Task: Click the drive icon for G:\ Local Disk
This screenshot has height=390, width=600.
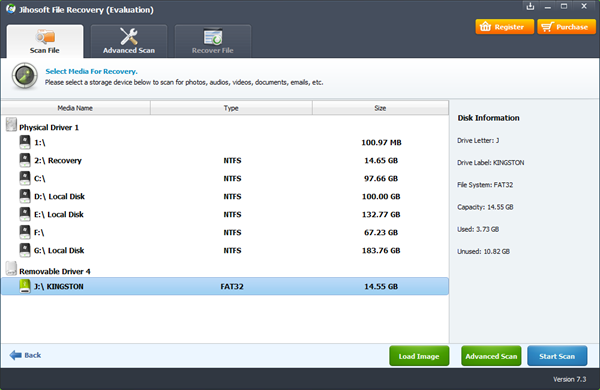Action: [x=25, y=250]
